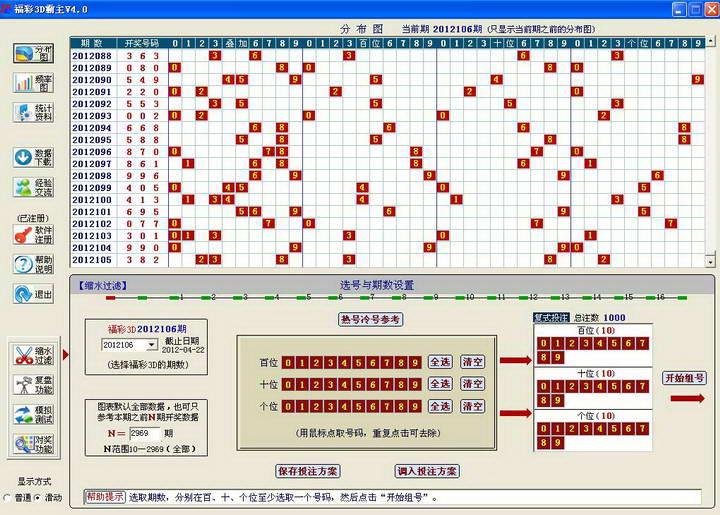Viewport: 720px width, 515px height.
Task: Select period row 2012105 in the chart
Action: (x=387, y=260)
